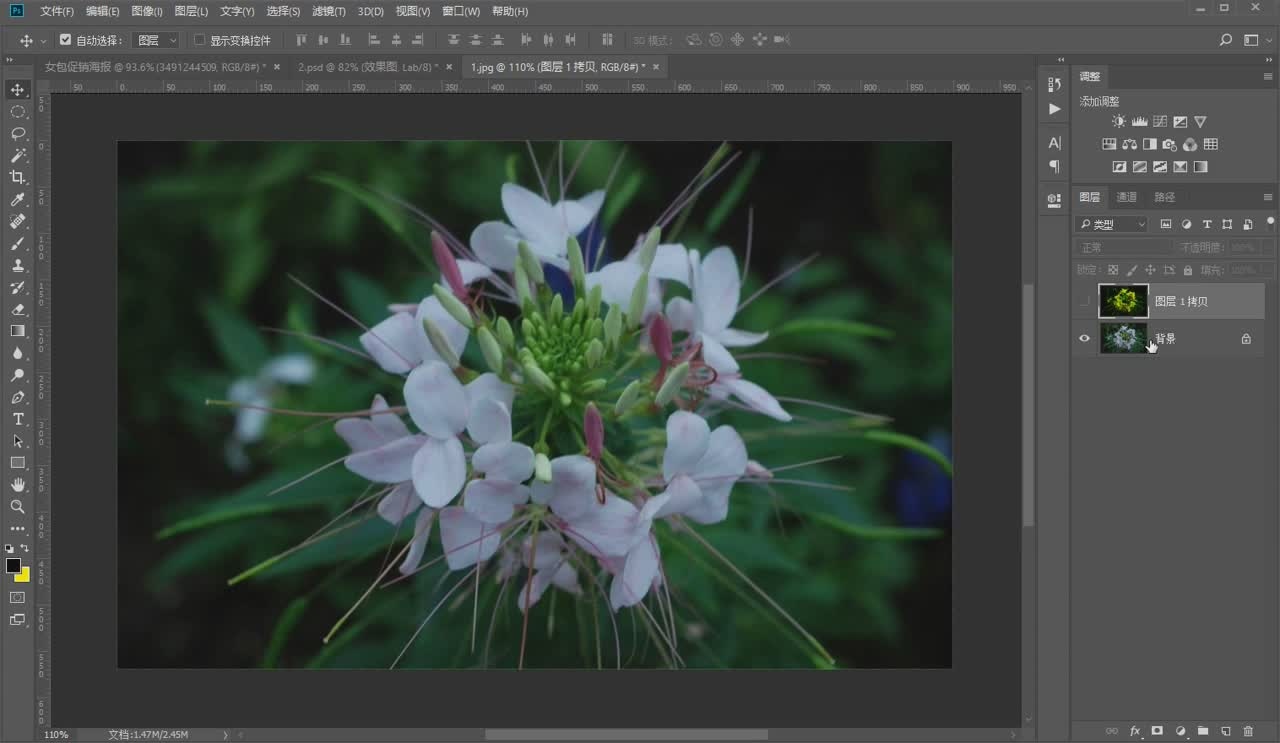Open the 滤镜(T) menu
This screenshot has height=743, width=1280.
pyautogui.click(x=328, y=11)
